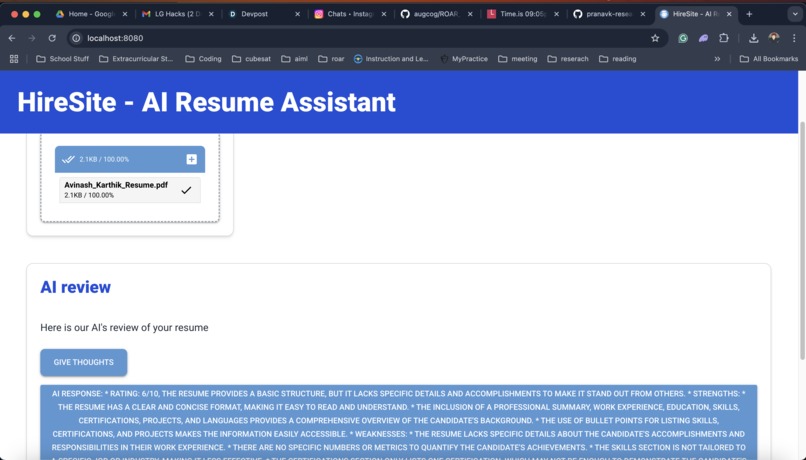Open the Chrome three-dot menu
The image size is (806, 460).
(794, 38)
